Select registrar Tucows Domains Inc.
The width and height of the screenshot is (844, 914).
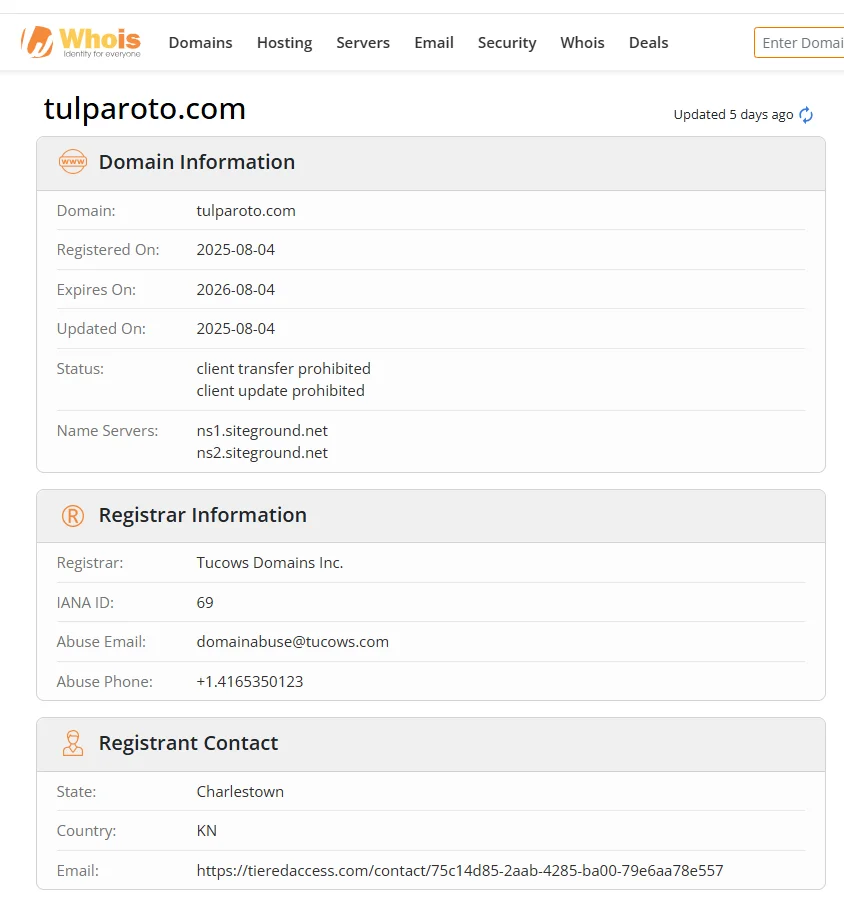point(270,563)
